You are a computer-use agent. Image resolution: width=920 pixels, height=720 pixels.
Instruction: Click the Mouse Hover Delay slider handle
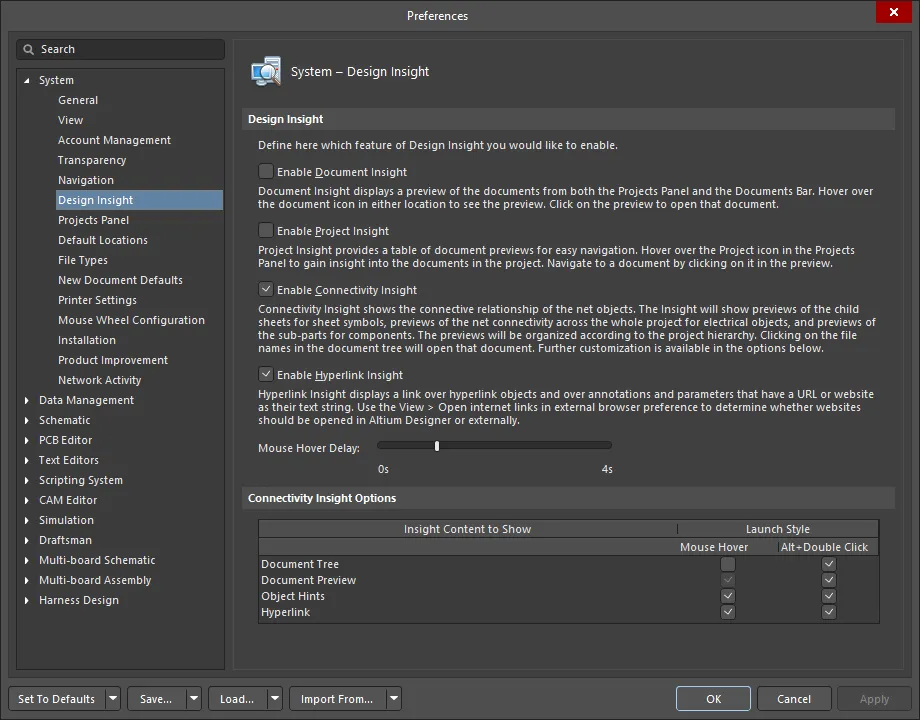[x=437, y=446]
